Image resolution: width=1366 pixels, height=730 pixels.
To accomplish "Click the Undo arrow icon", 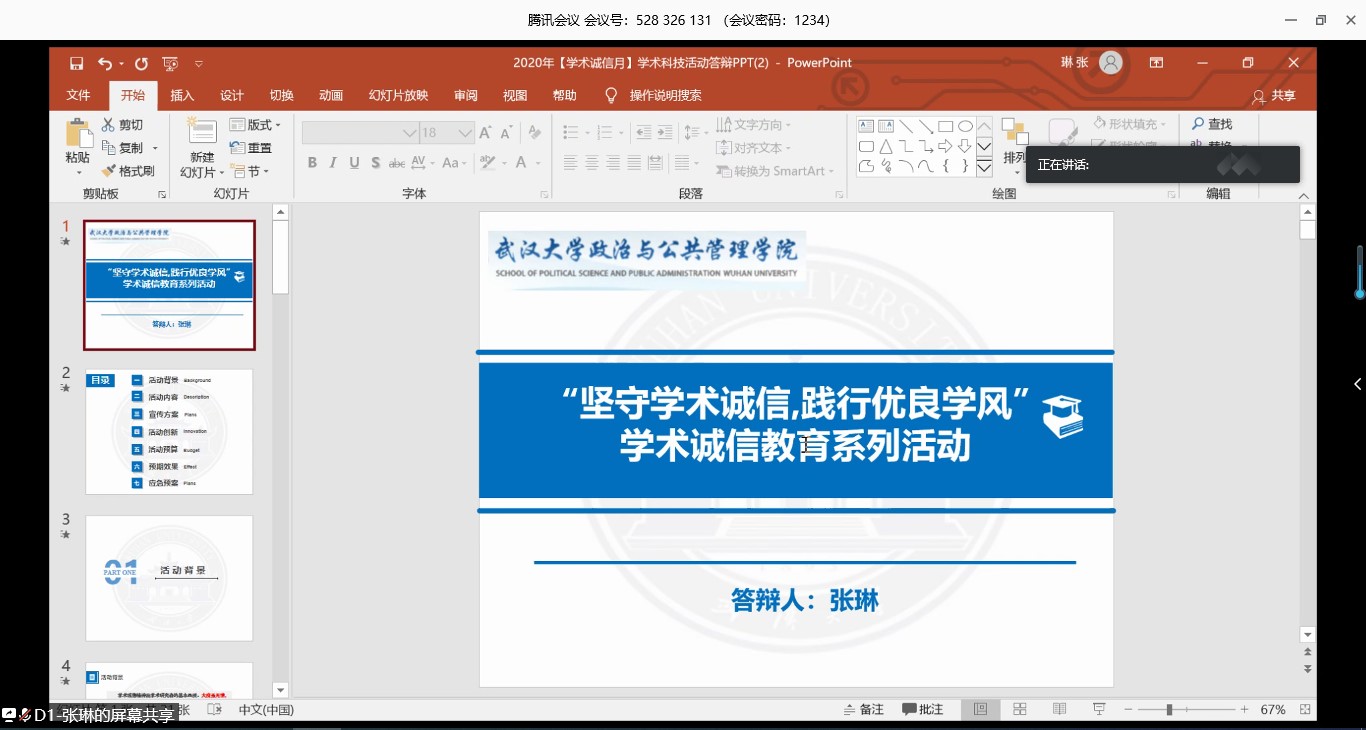I will 104,63.
